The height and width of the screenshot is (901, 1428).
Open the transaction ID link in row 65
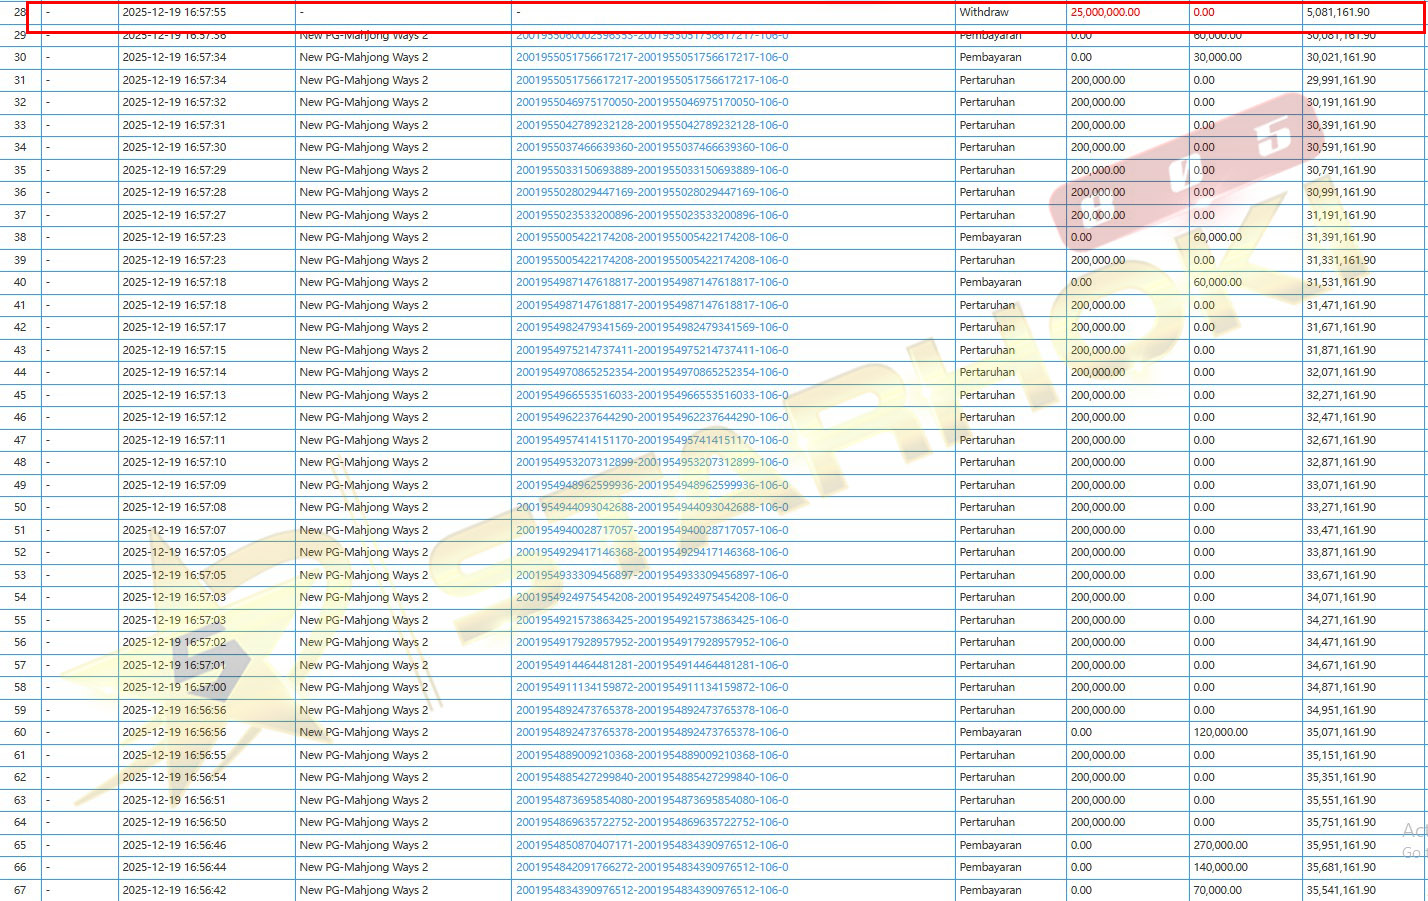point(651,845)
